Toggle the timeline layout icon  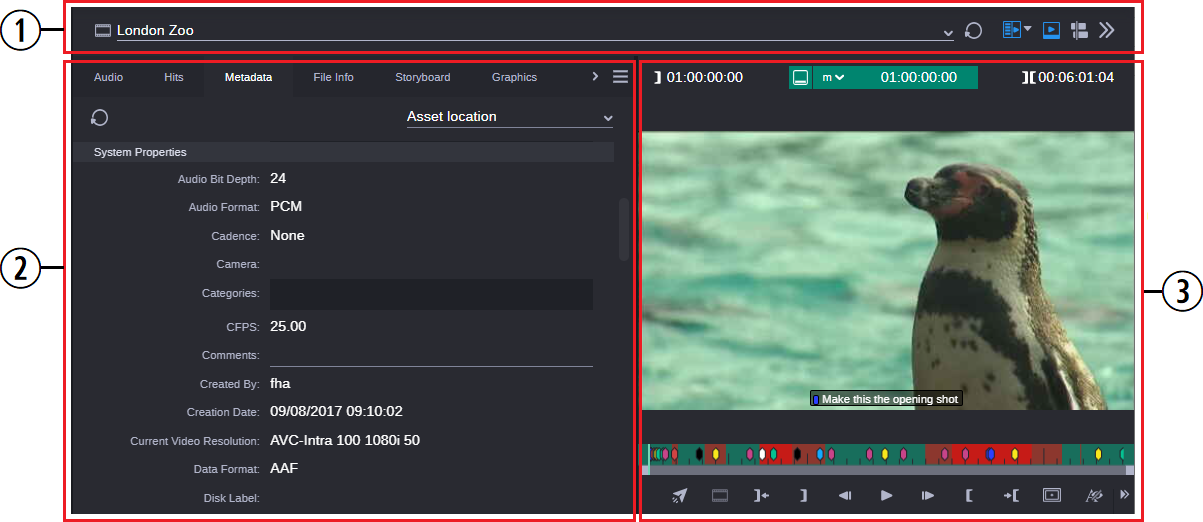[x=1079, y=30]
